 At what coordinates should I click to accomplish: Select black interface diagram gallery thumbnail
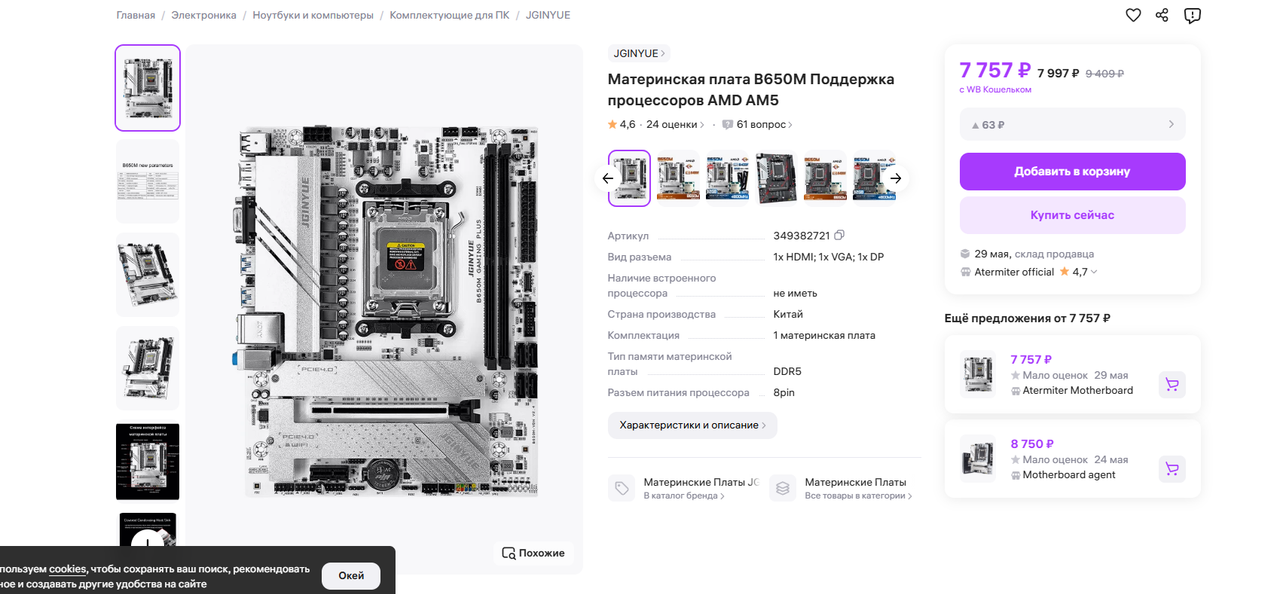pyautogui.click(x=148, y=461)
